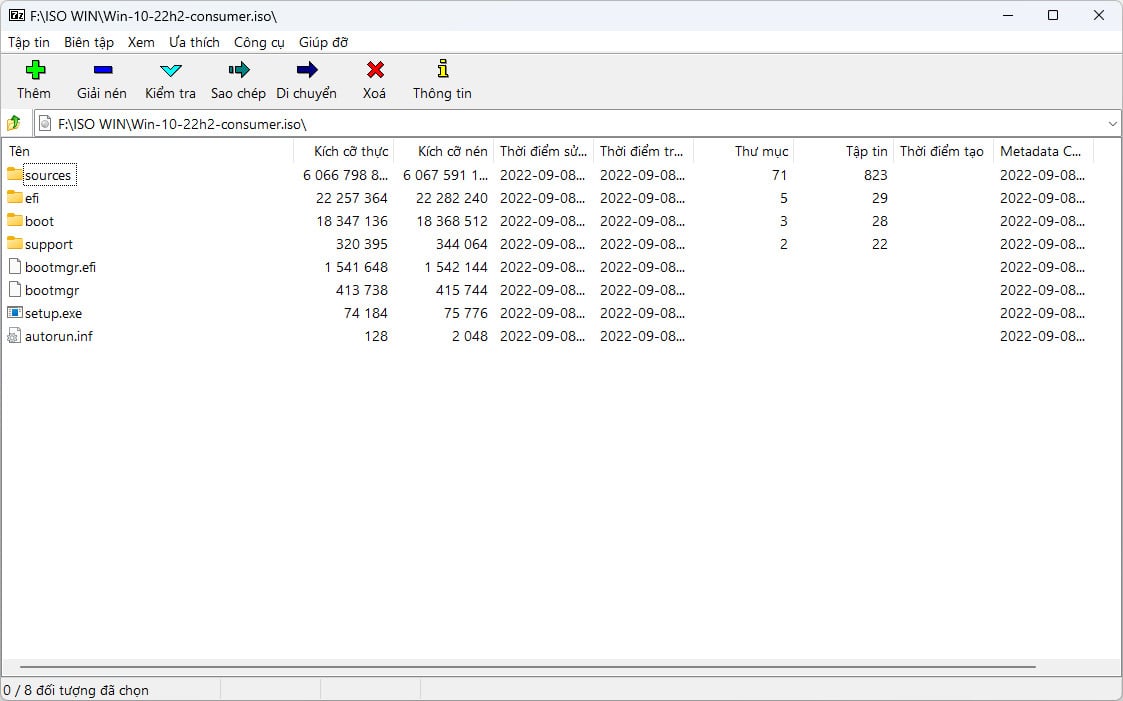
Task: Click the size value 1 541 648
Action: click(356, 267)
